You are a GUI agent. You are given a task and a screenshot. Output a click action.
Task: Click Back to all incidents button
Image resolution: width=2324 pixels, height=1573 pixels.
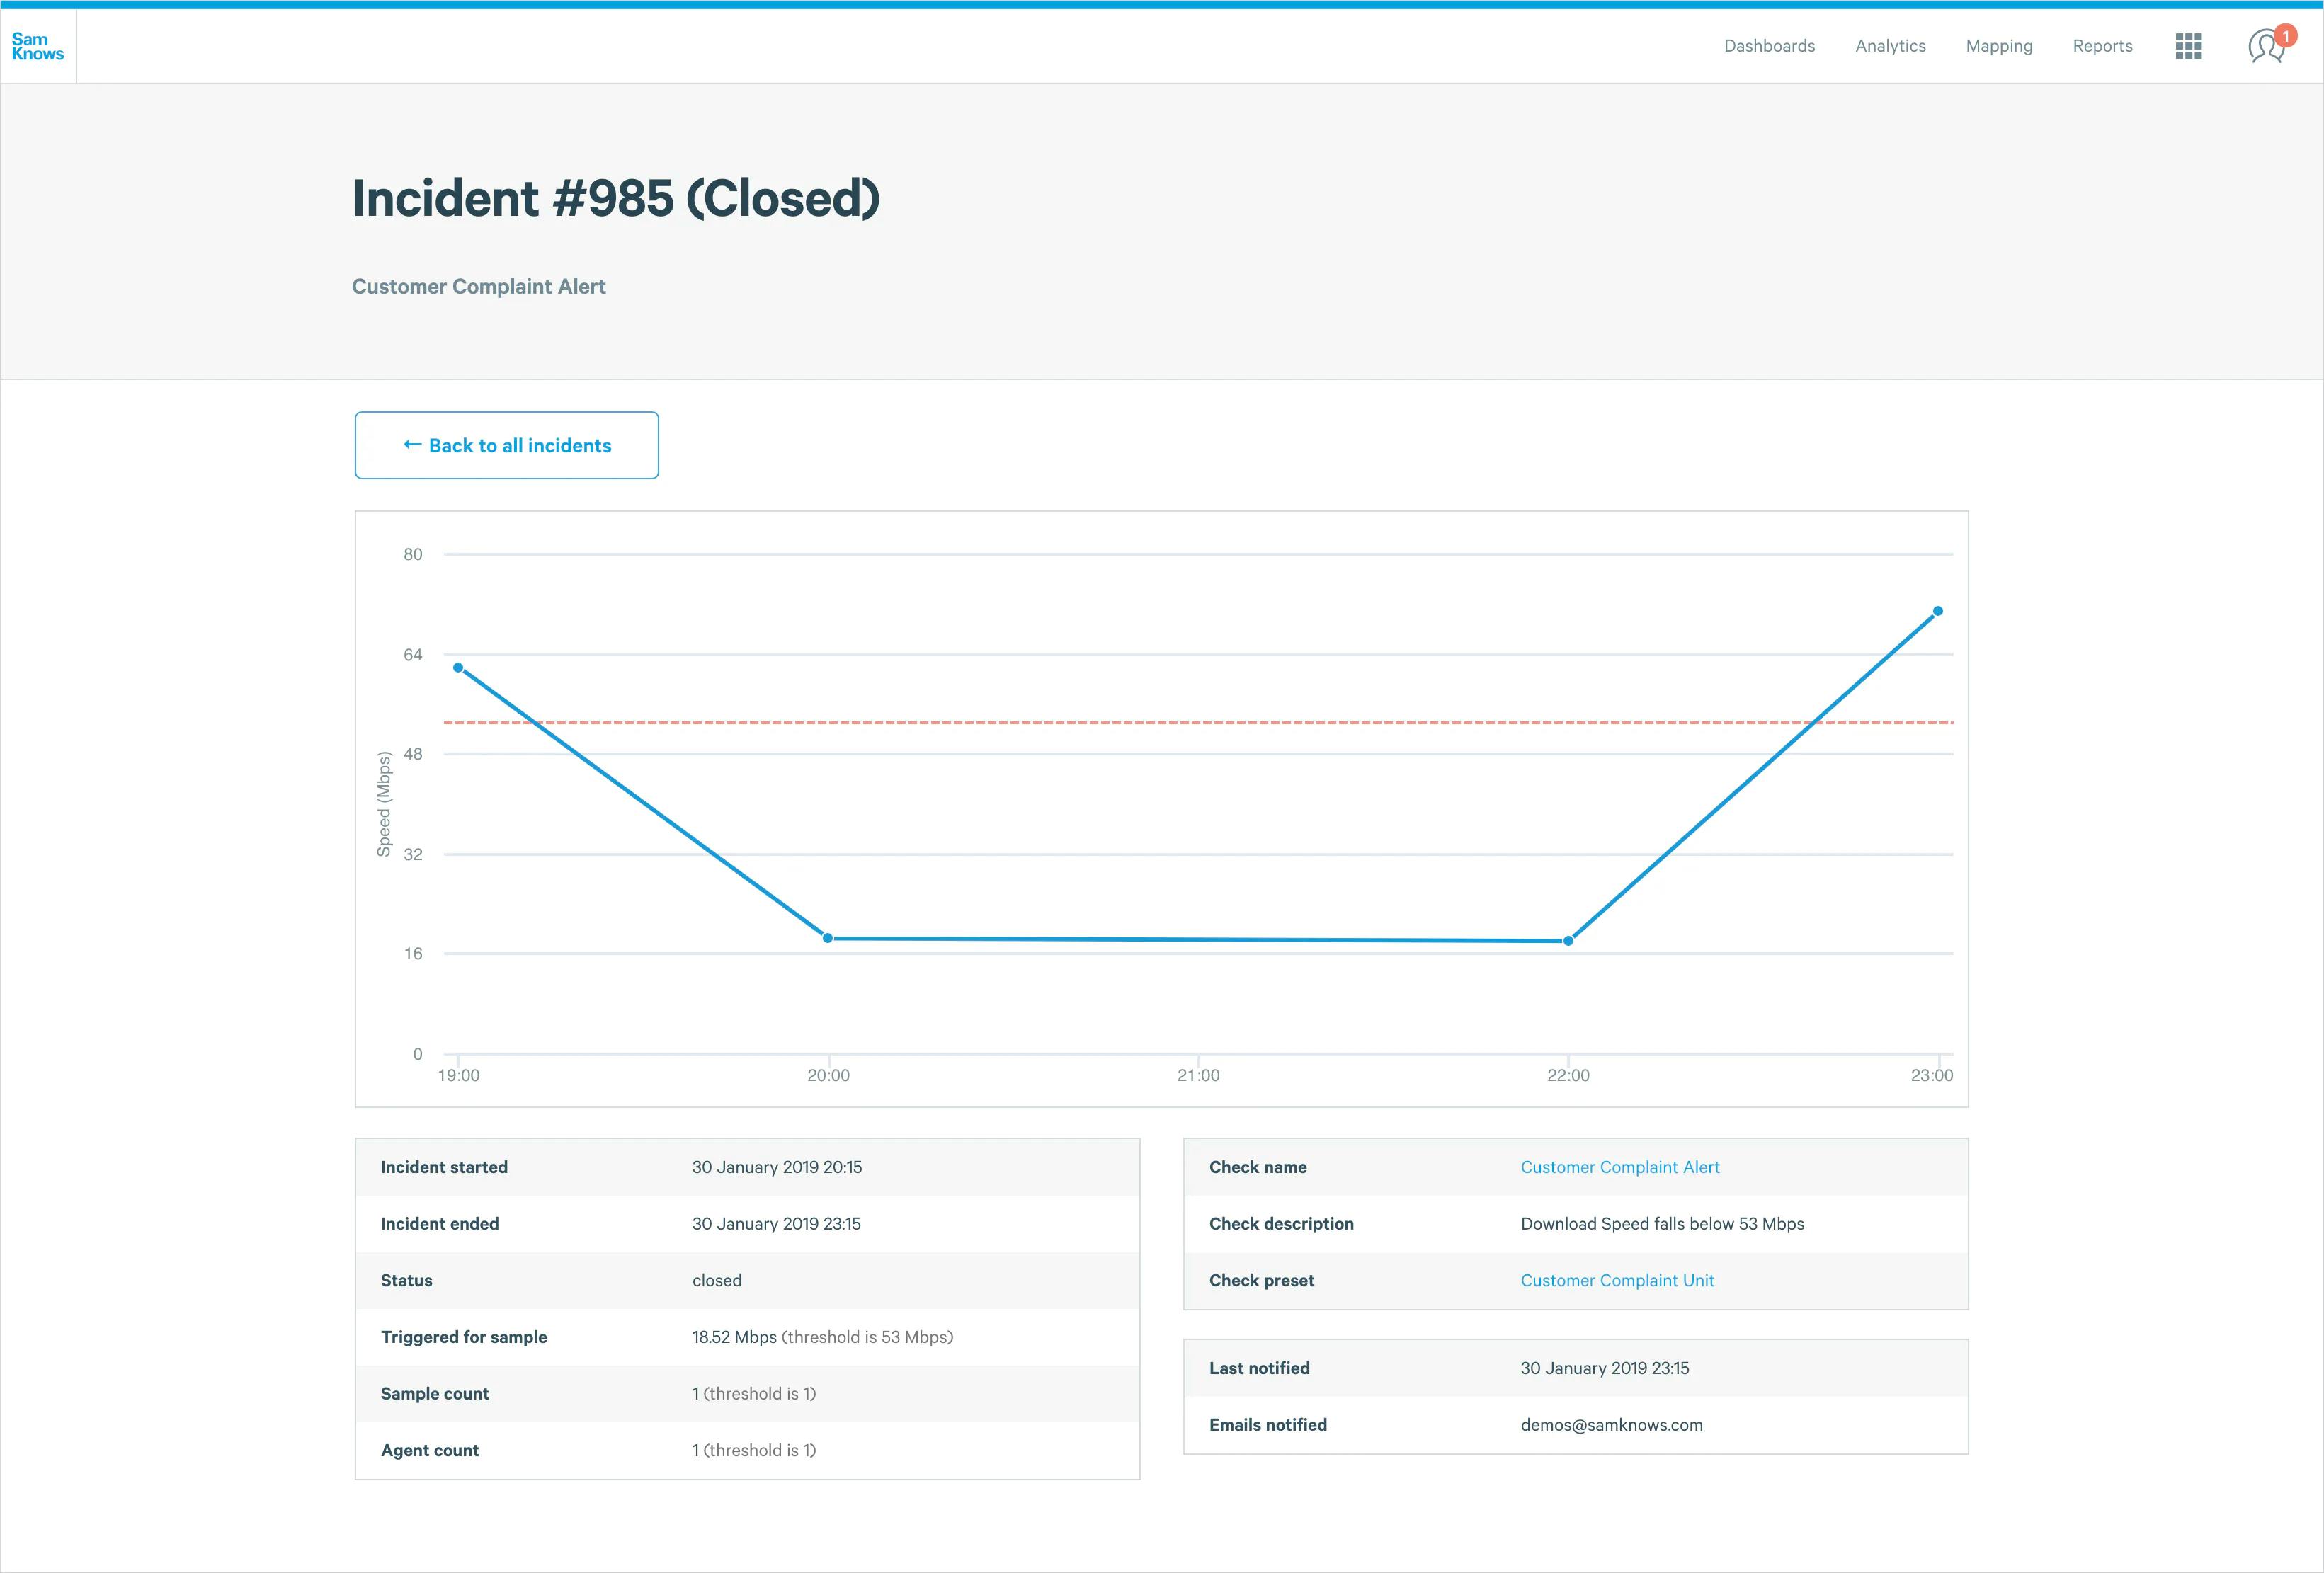point(507,445)
